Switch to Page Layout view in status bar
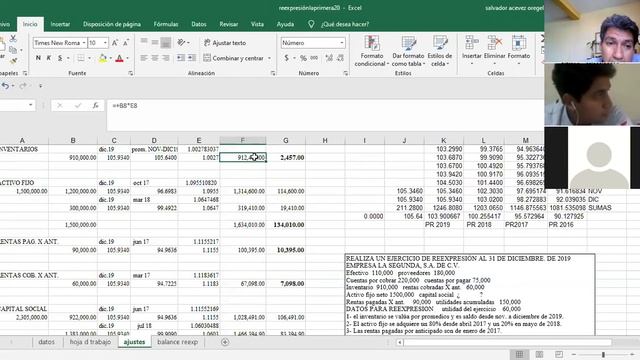The height and width of the screenshot is (360, 640). [x=539, y=354]
